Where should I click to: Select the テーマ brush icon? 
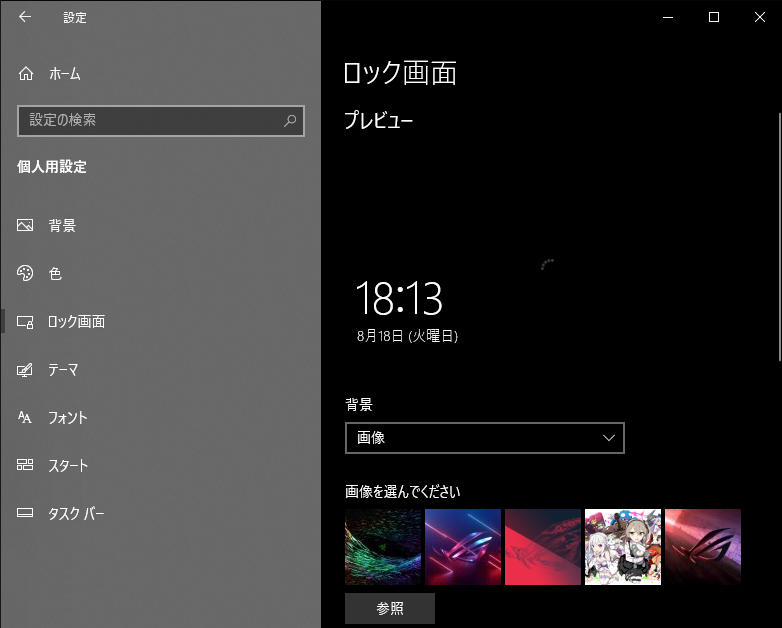pyautogui.click(x=25, y=370)
